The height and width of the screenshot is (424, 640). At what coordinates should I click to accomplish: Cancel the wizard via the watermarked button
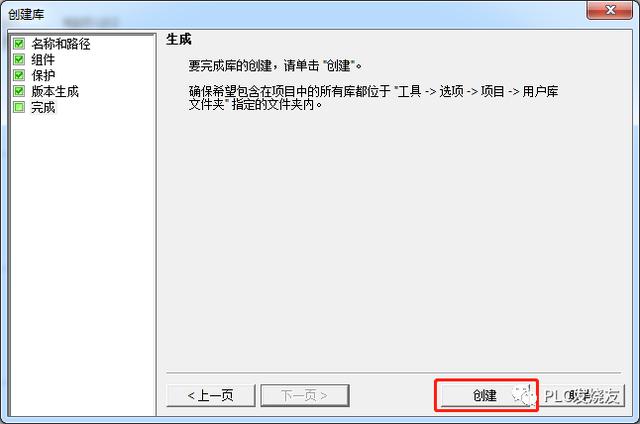coord(583,395)
